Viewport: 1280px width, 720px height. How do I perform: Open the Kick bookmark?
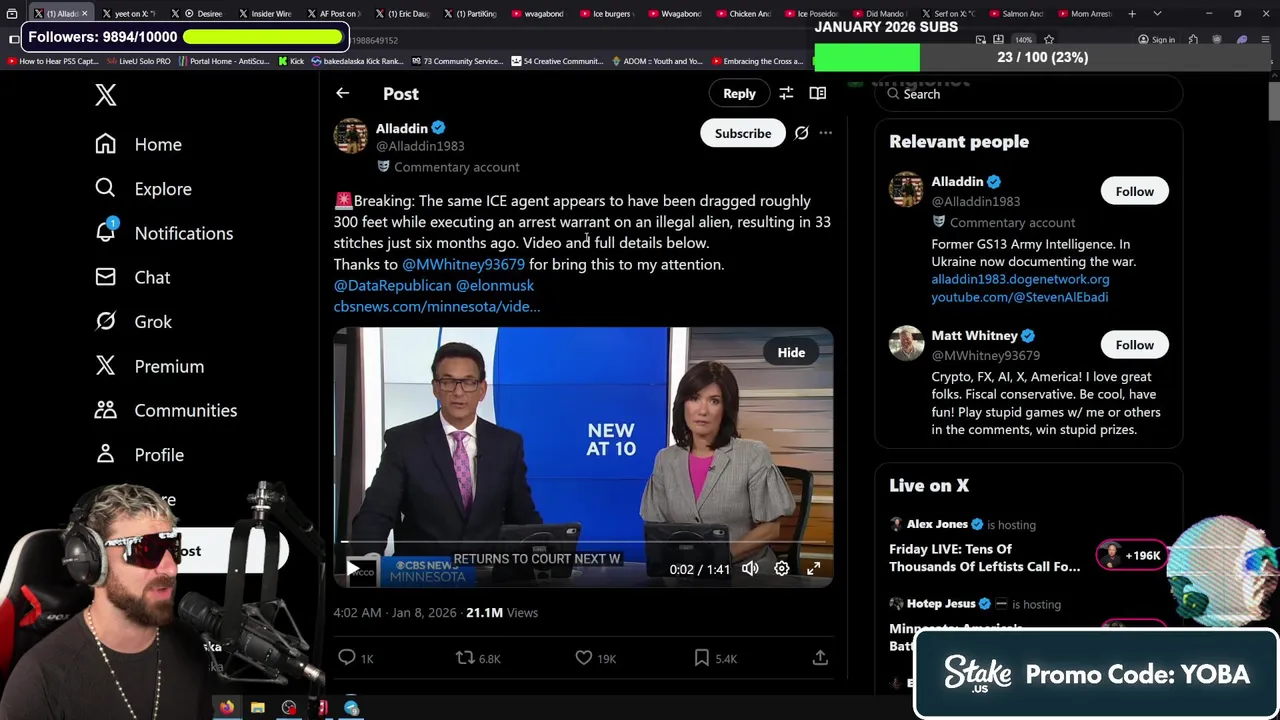(290, 61)
